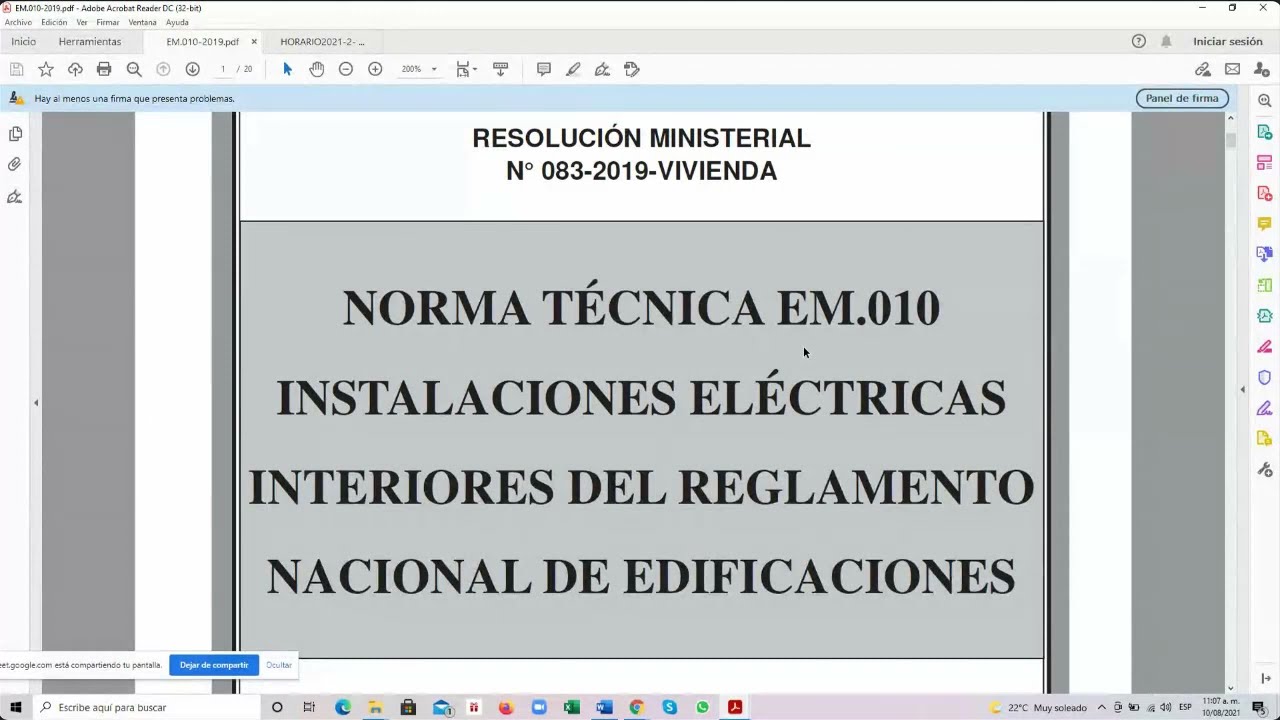The width and height of the screenshot is (1280, 720).
Task: Open the Ver menu
Action: pos(82,22)
